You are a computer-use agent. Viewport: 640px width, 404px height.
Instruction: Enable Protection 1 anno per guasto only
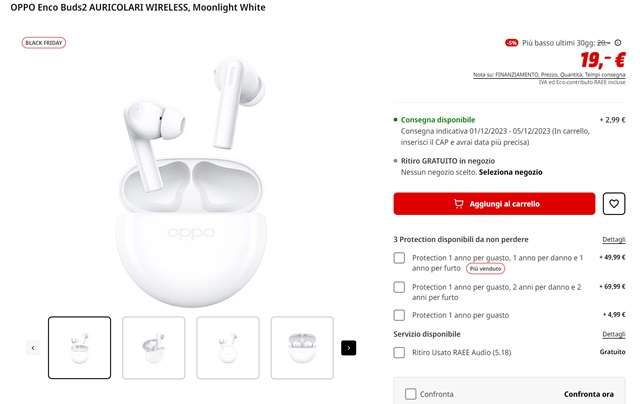[399, 315]
